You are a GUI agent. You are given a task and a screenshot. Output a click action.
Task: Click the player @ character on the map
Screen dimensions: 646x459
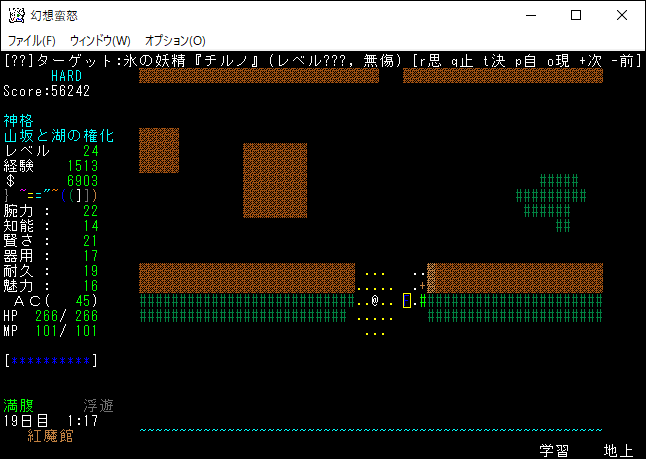click(x=375, y=300)
